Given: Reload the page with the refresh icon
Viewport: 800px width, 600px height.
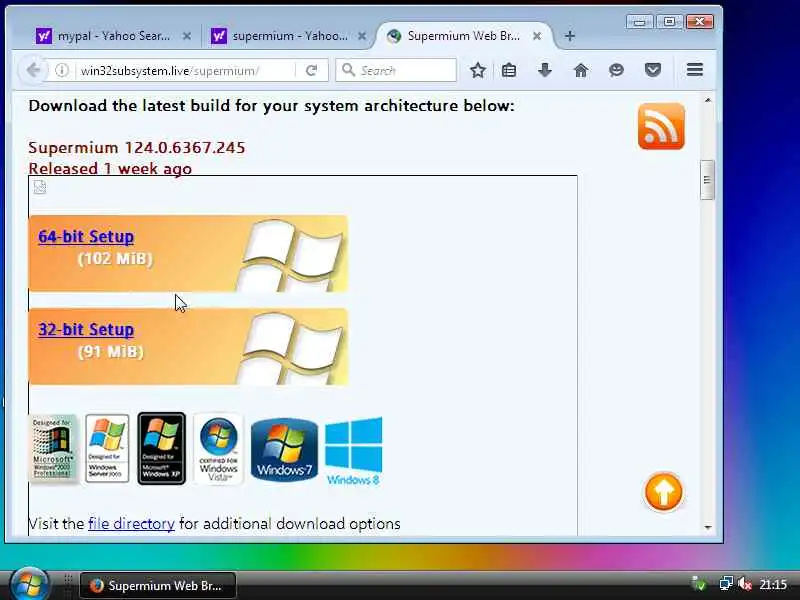Looking at the screenshot, I should pyautogui.click(x=311, y=70).
